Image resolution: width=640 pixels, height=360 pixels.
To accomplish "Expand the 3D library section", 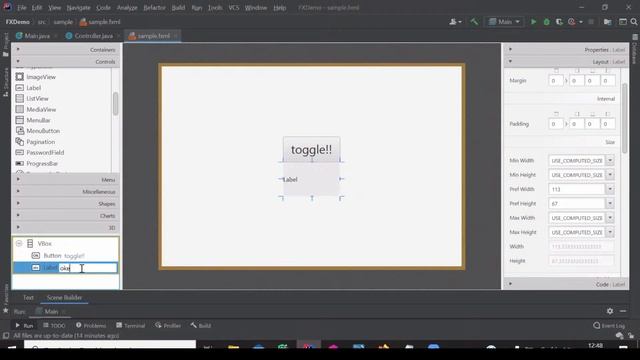I will click(x=66, y=228).
